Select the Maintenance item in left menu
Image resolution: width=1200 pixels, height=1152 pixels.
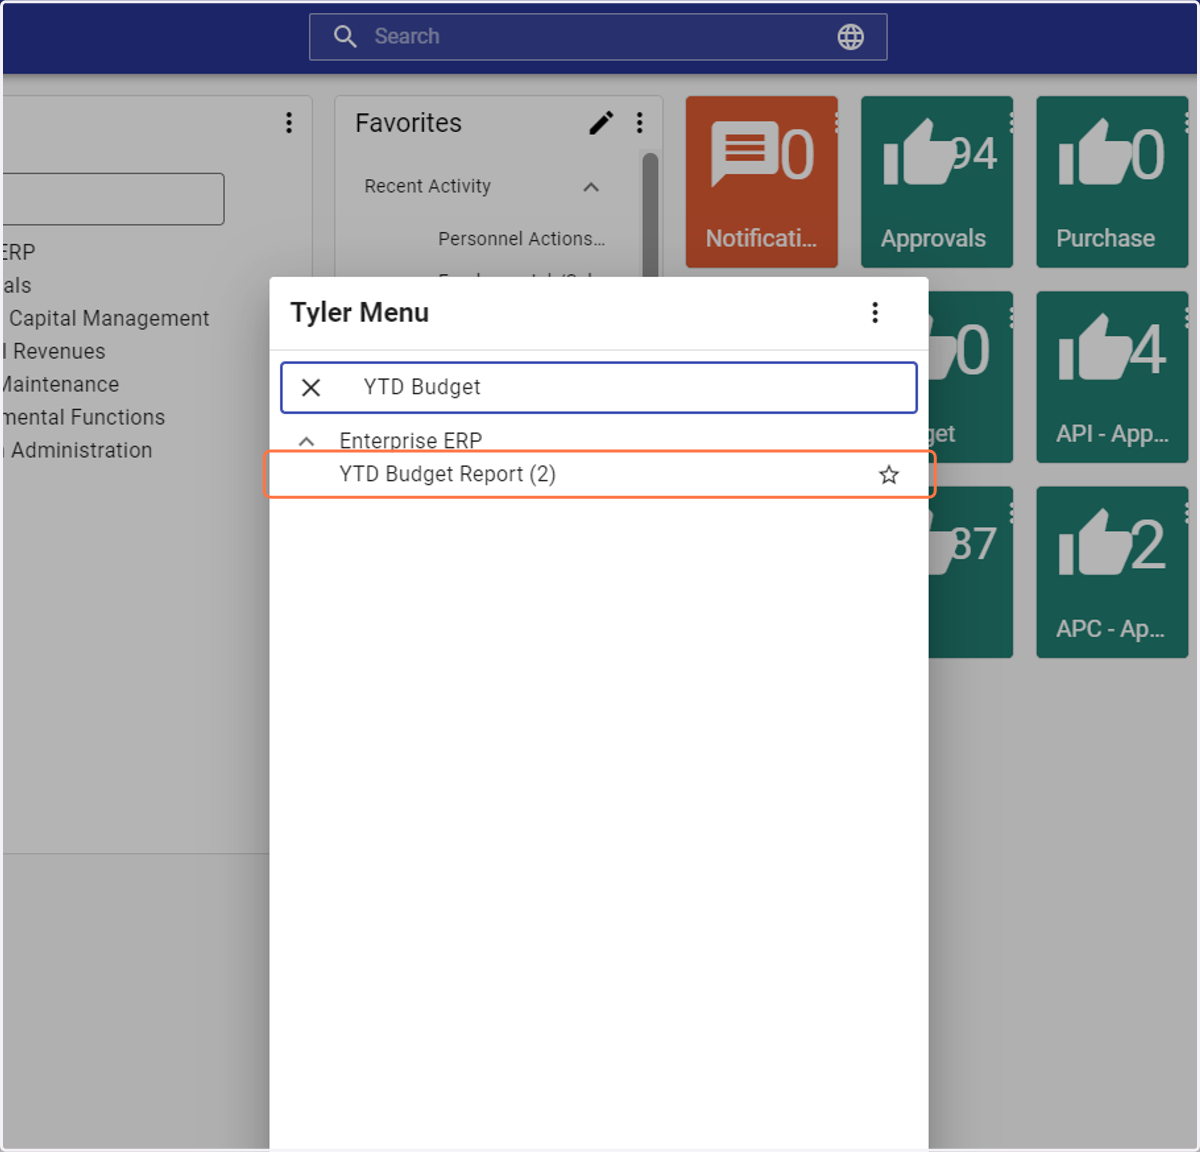point(59,385)
